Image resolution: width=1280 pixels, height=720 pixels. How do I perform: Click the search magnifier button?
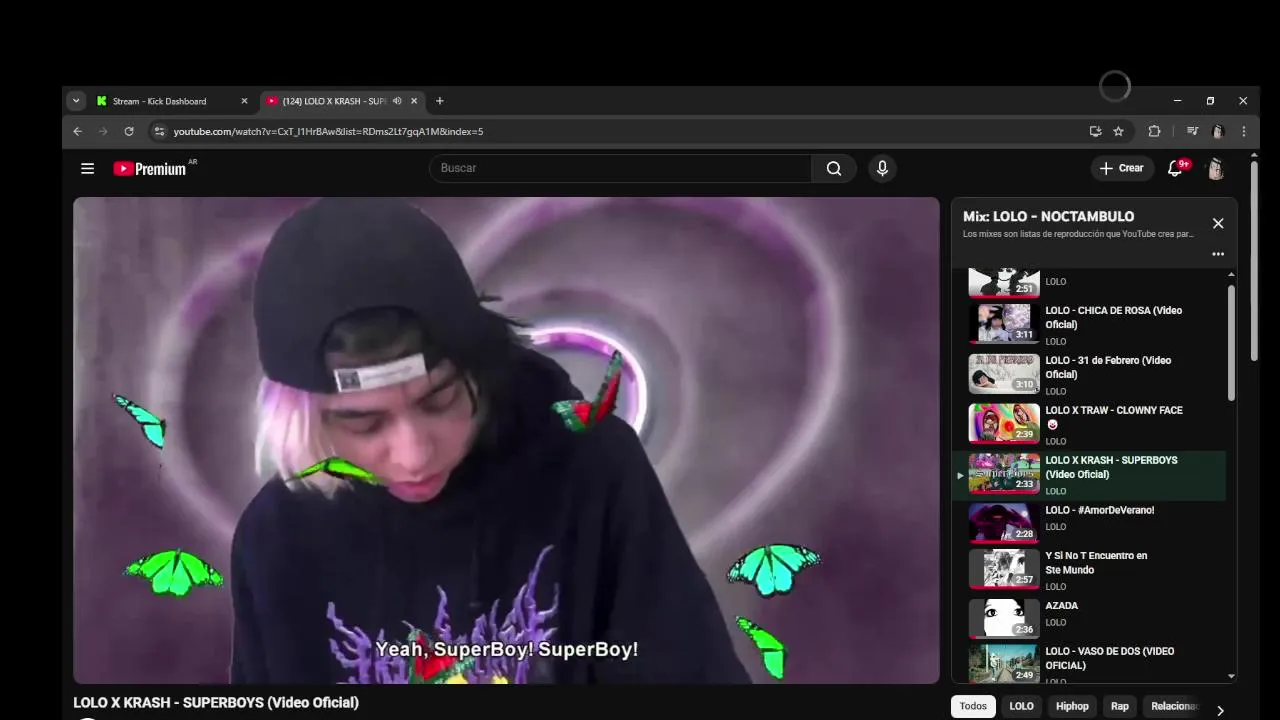834,168
